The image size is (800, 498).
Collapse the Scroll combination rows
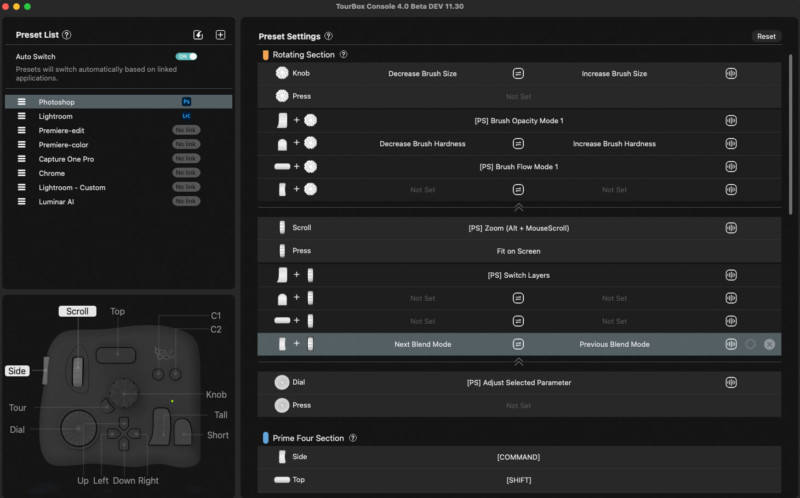[518, 362]
